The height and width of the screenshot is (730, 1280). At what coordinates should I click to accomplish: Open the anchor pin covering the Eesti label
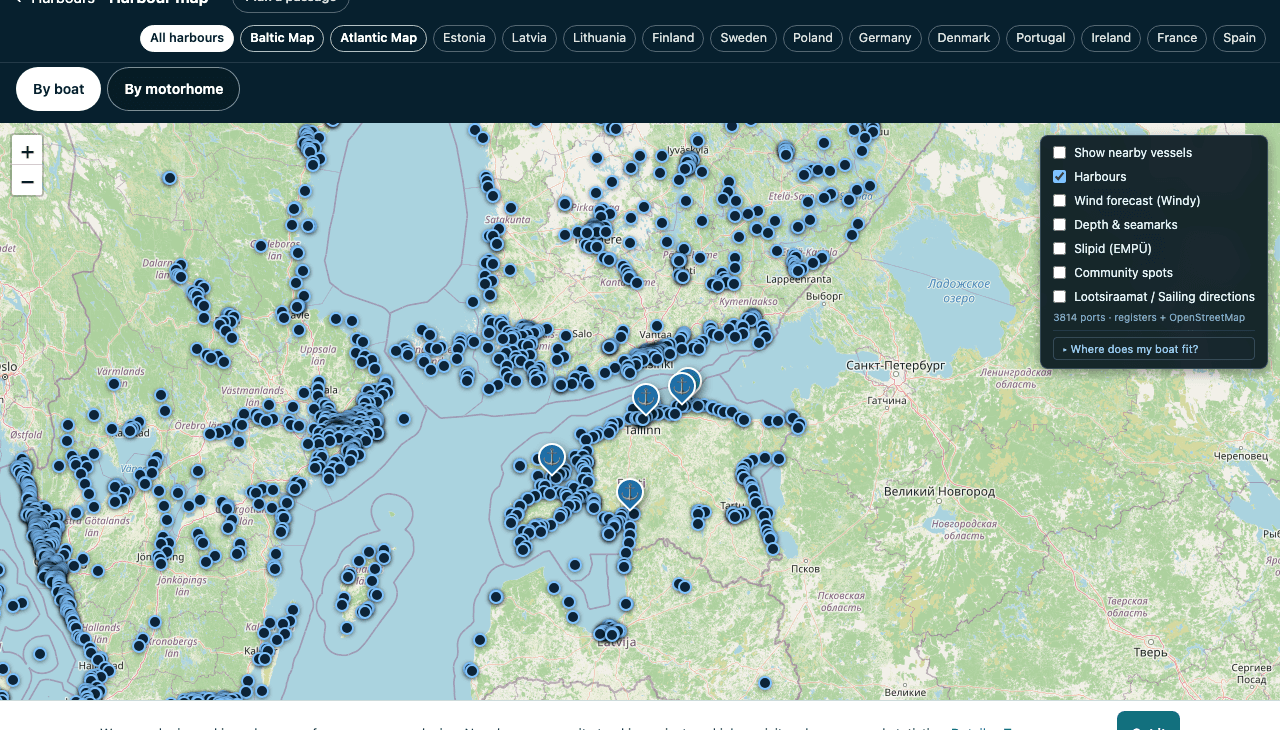point(630,494)
